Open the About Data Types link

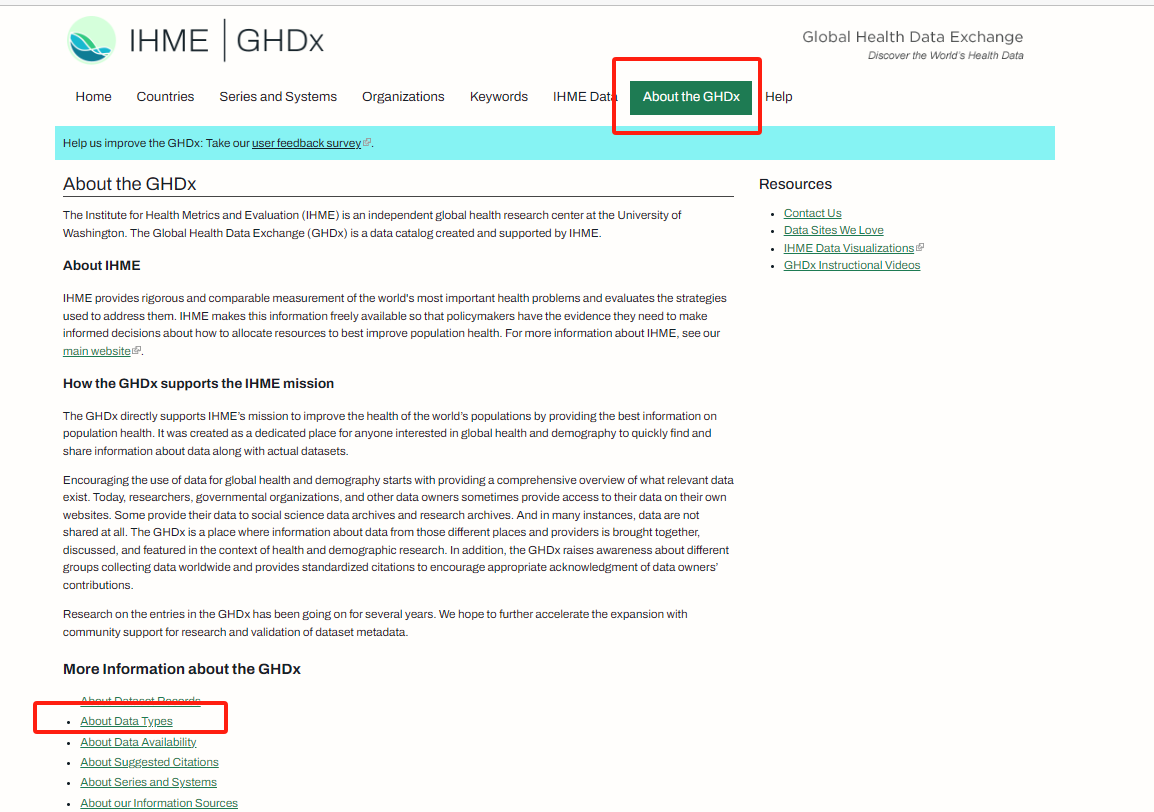[127, 721]
